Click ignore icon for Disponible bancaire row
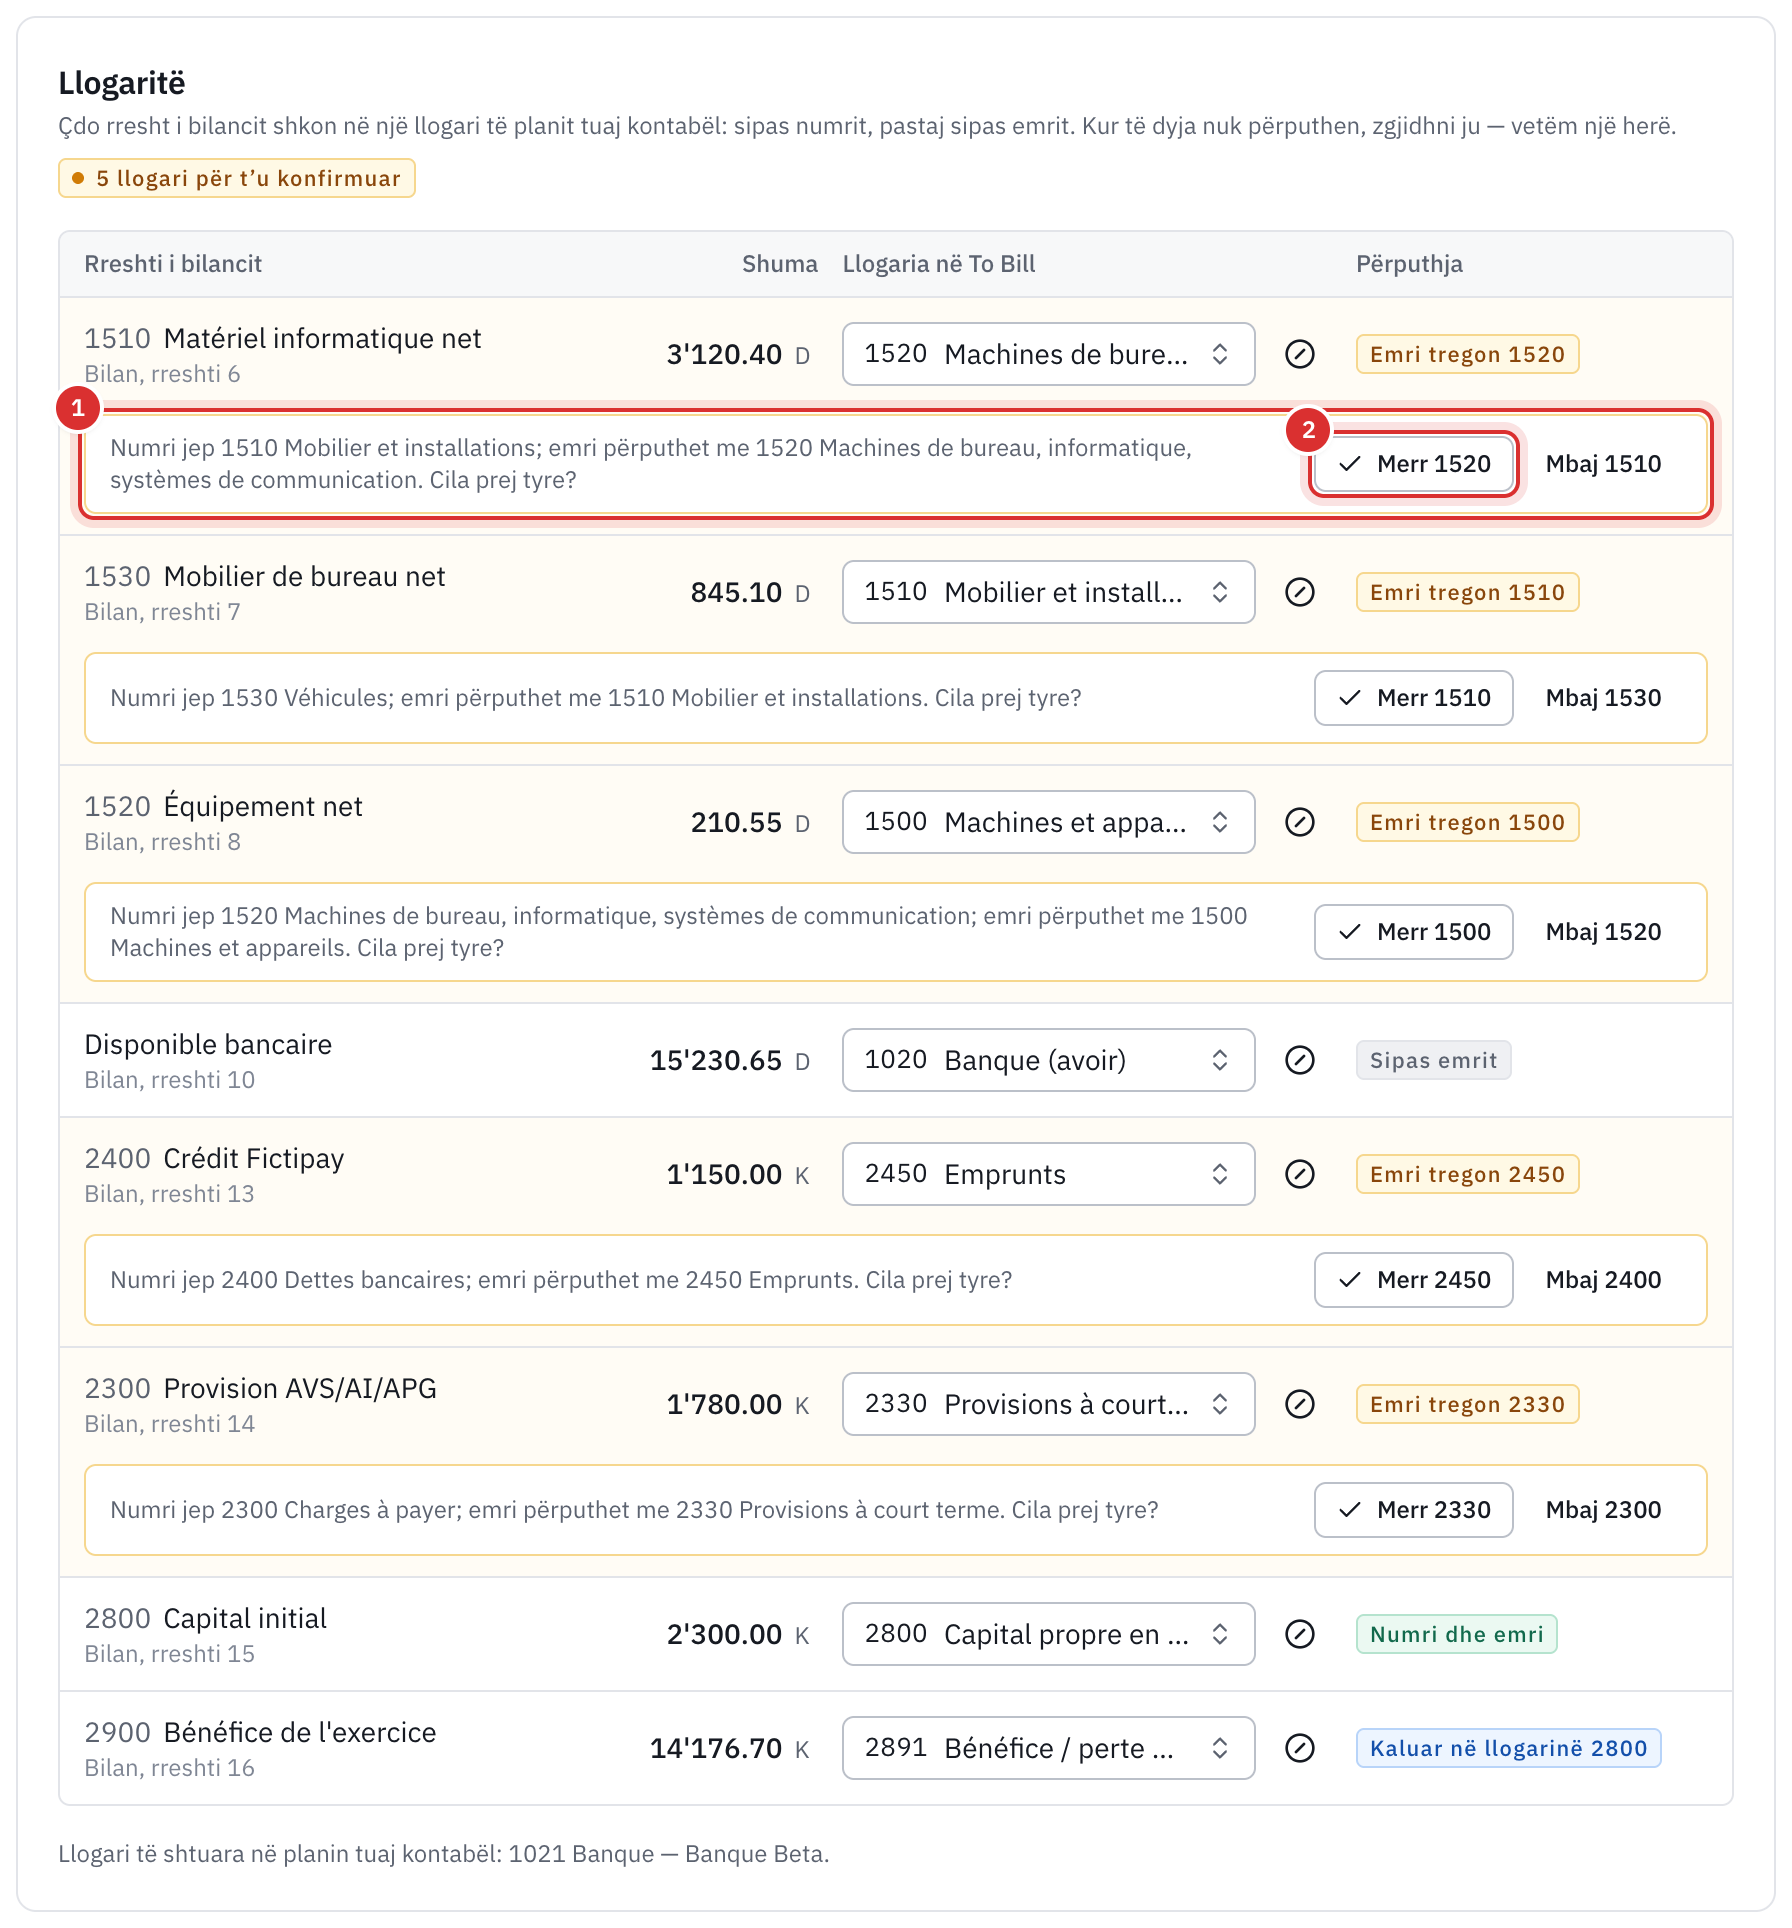The height and width of the screenshot is (1928, 1792). coord(1299,1060)
